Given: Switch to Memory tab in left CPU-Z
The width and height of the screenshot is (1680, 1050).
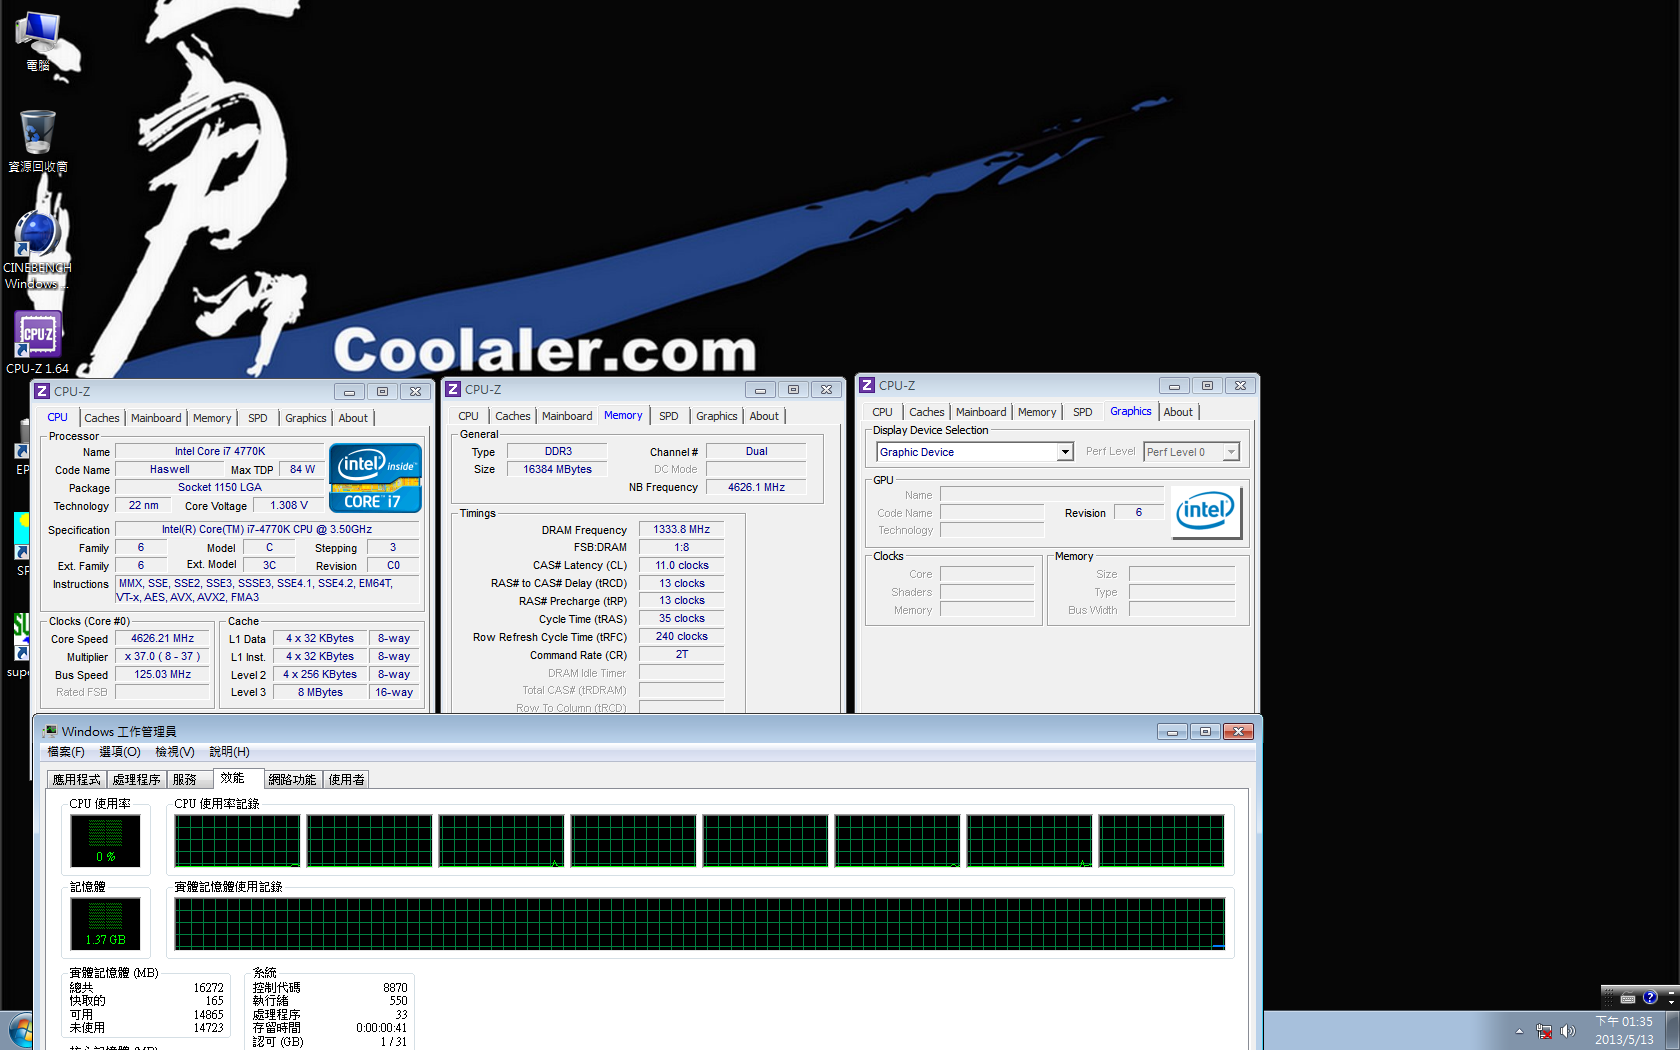Looking at the screenshot, I should [212, 418].
